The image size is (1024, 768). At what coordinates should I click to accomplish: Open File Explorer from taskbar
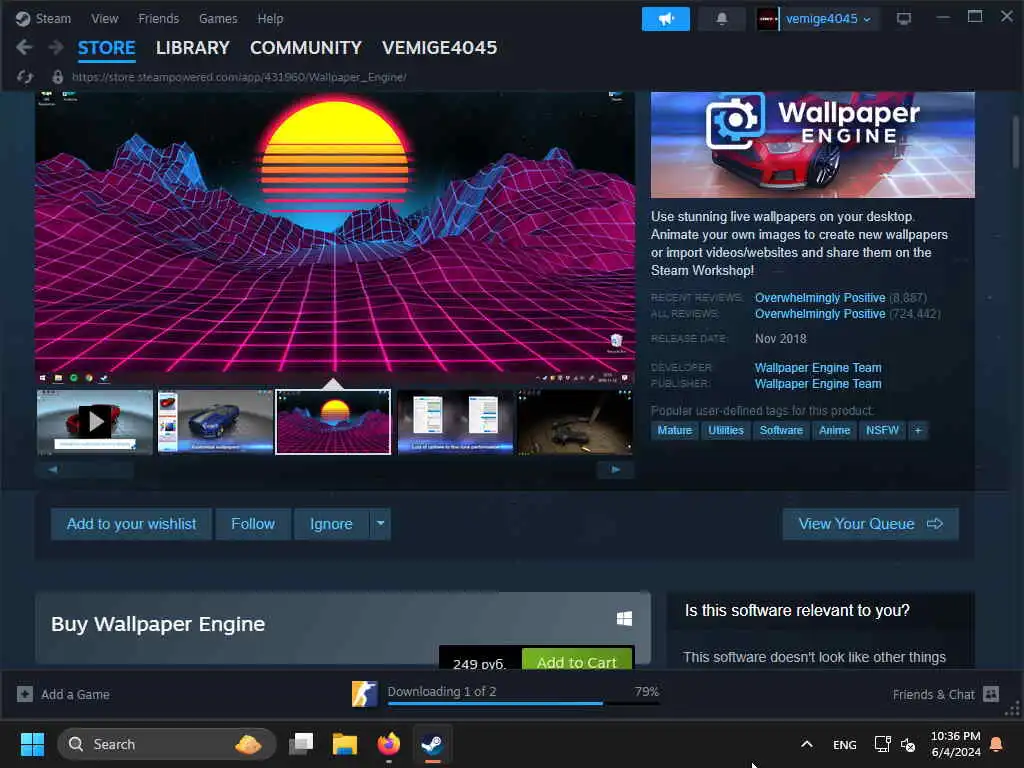(x=345, y=744)
